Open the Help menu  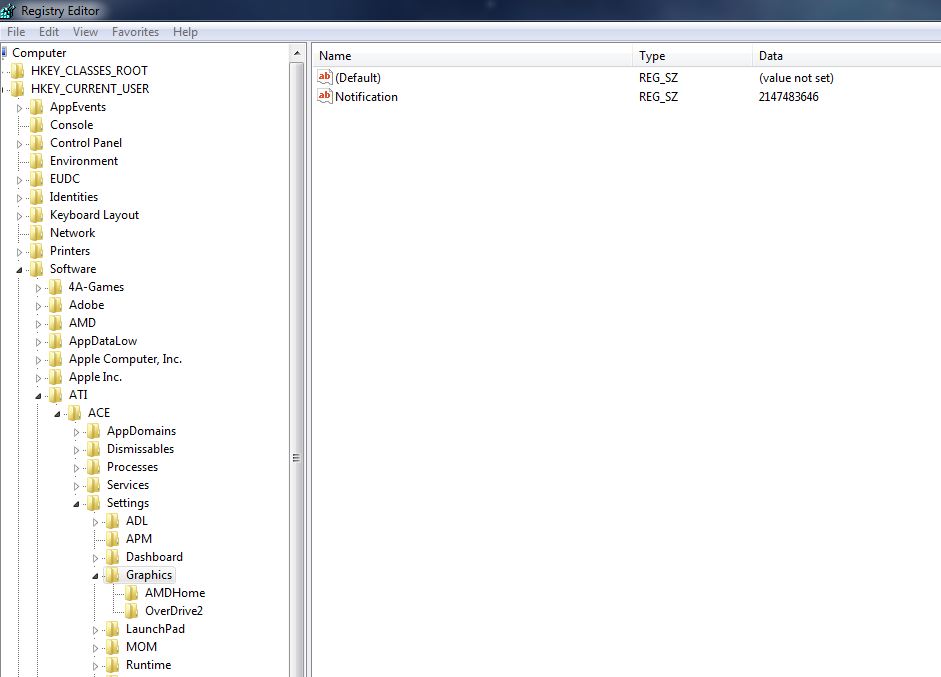click(185, 32)
